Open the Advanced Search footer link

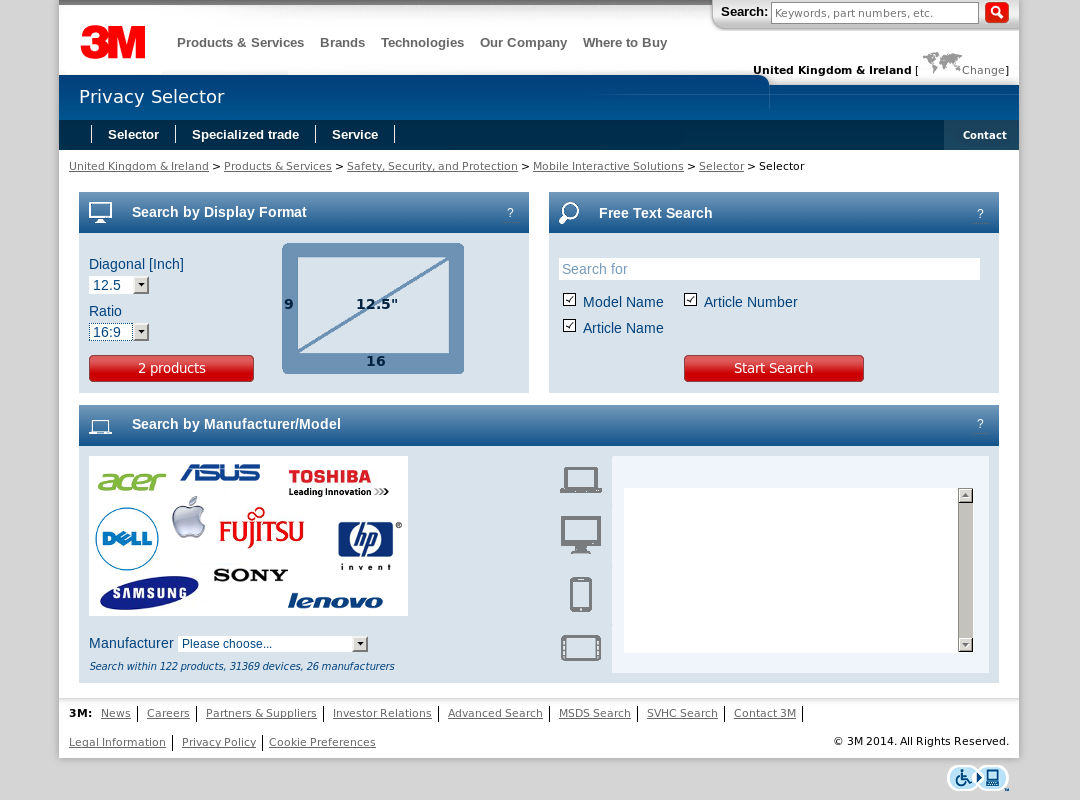click(x=495, y=713)
